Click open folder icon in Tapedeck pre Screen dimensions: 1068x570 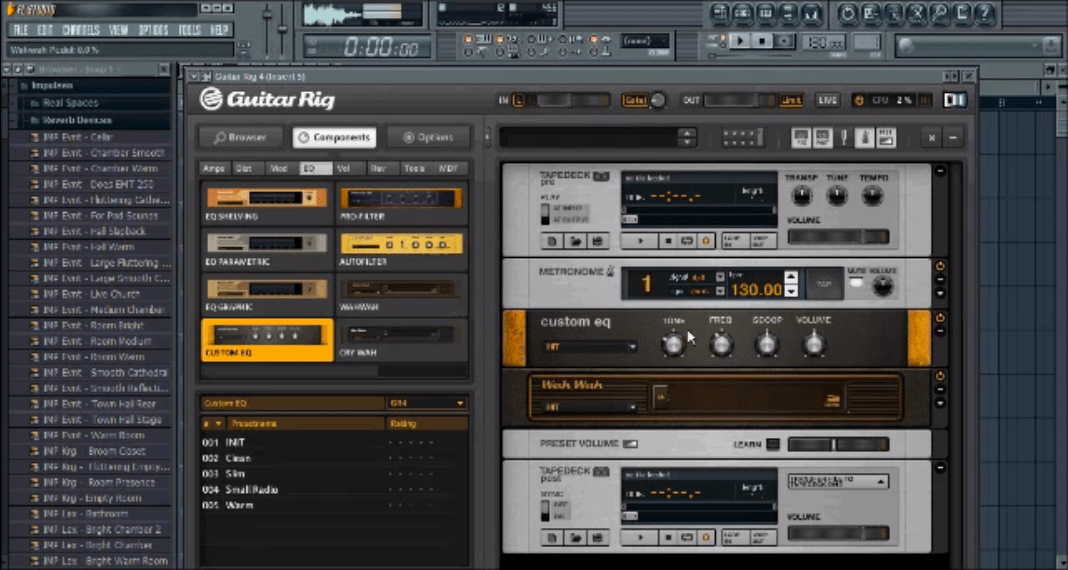(576, 240)
